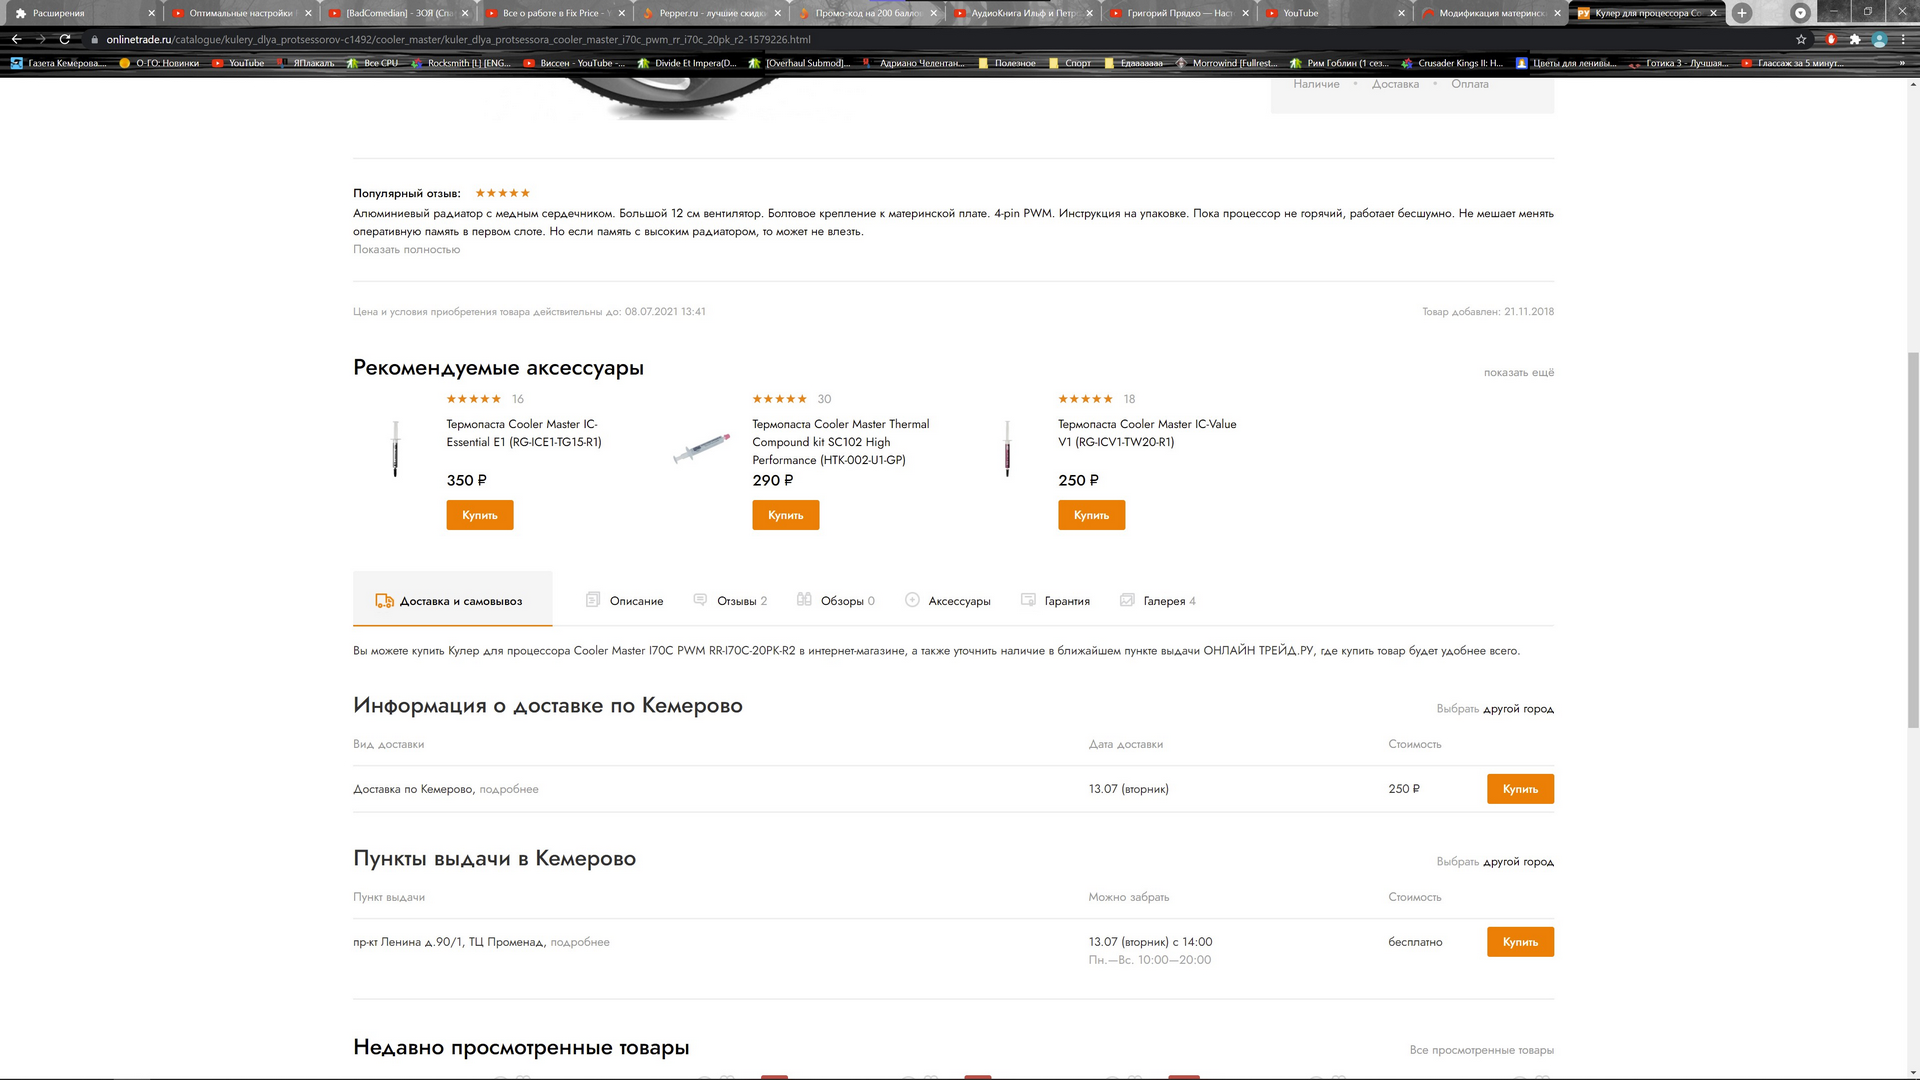
Task: Open a new browser tab
Action: tap(1742, 13)
